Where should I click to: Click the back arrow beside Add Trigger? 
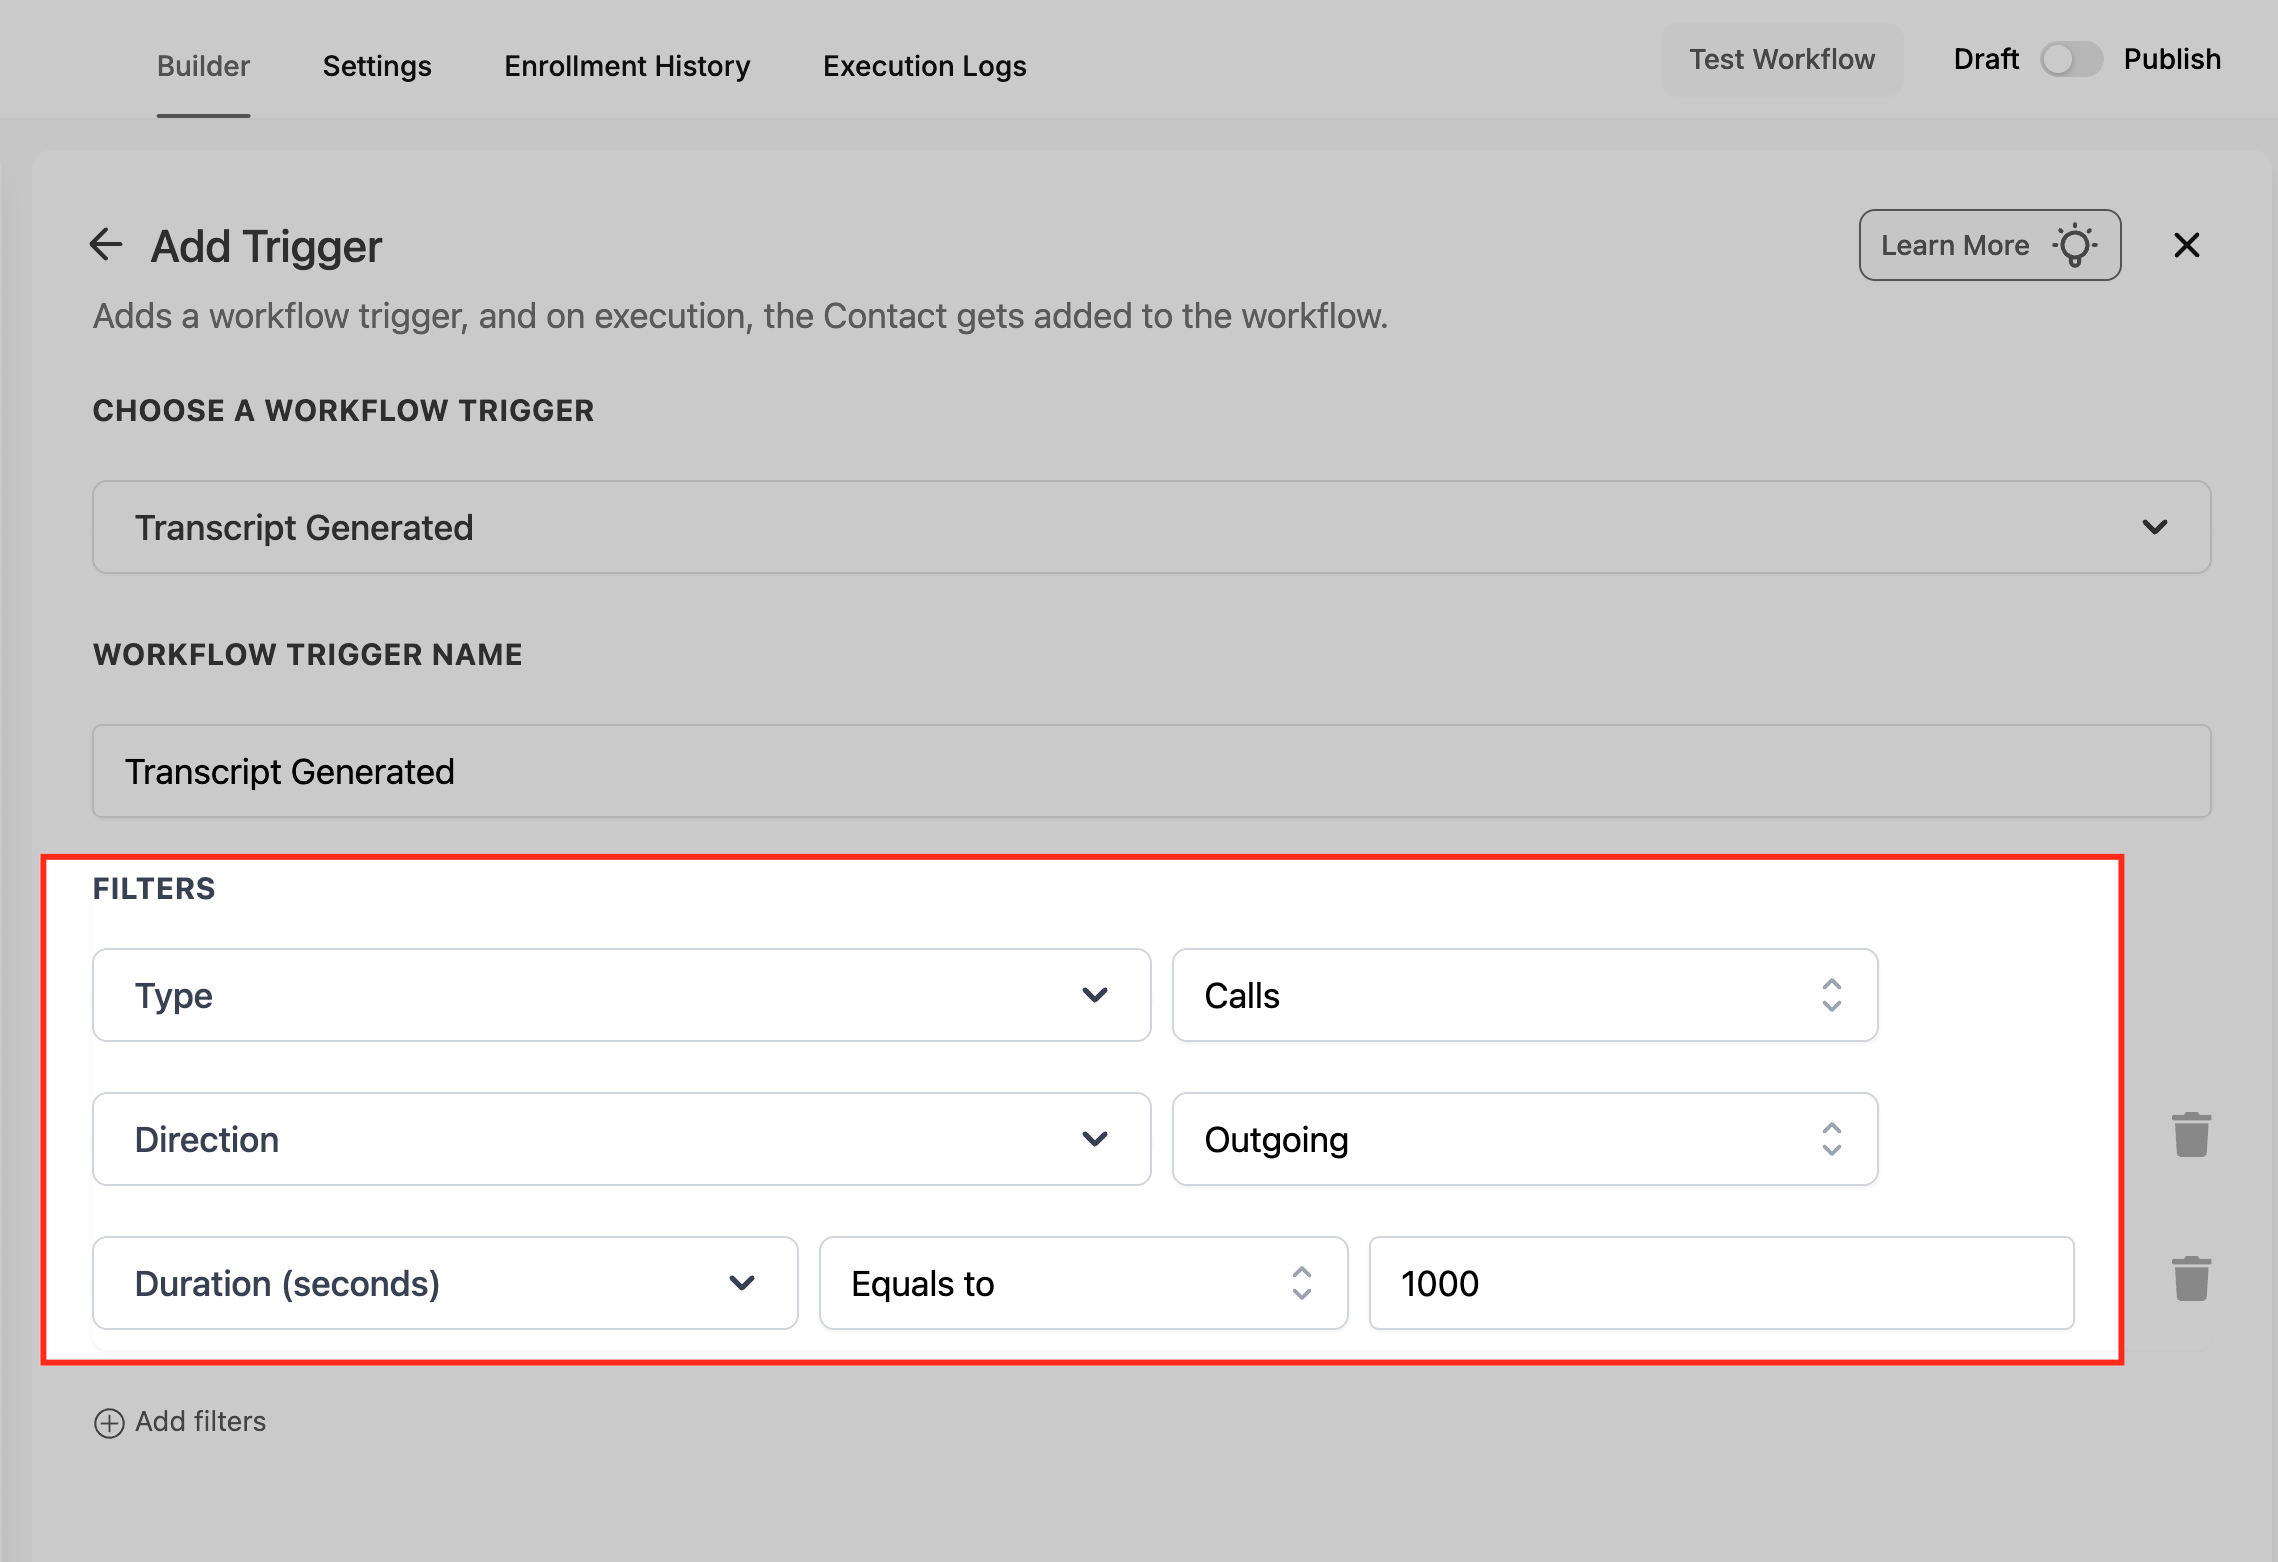click(x=106, y=244)
